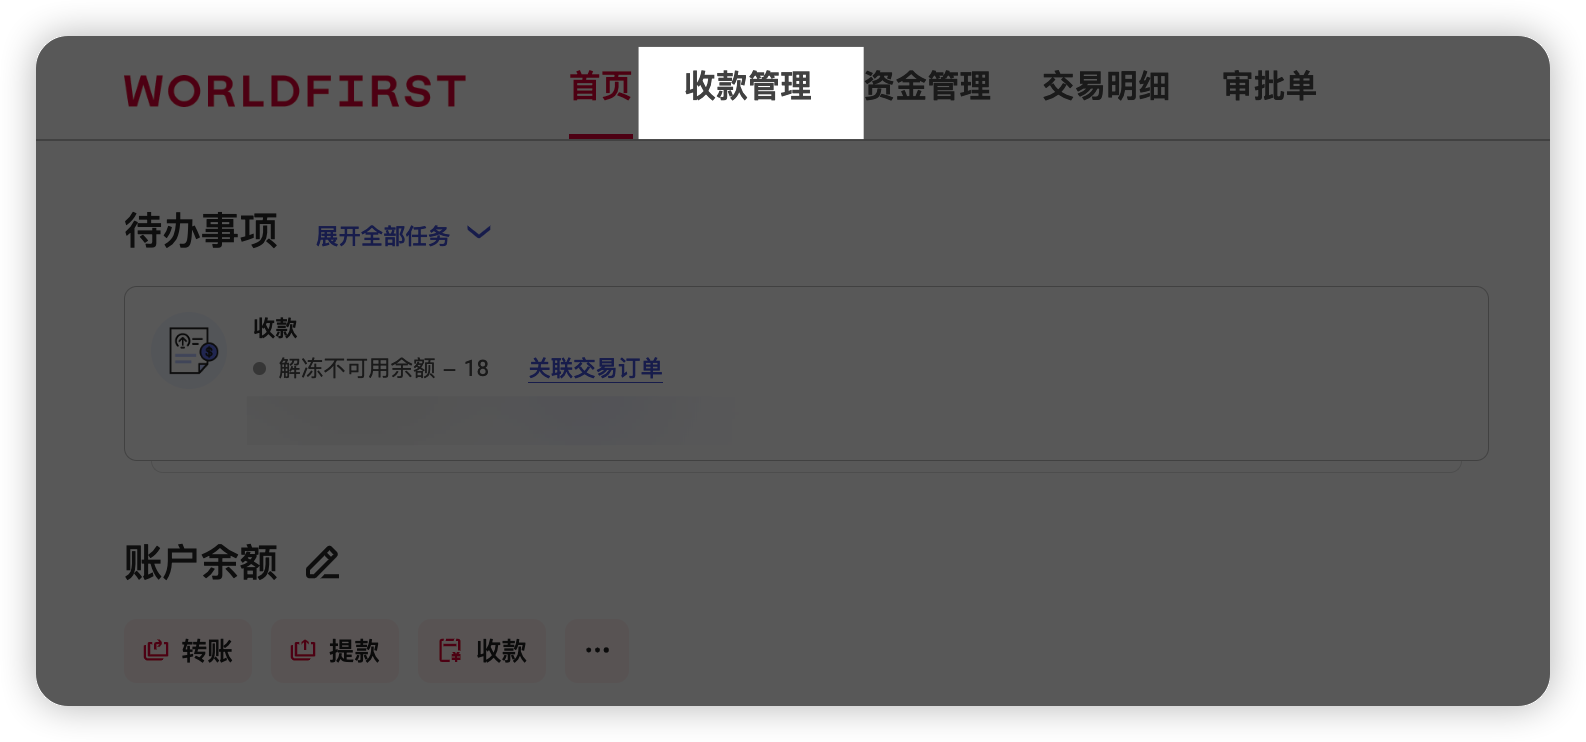This screenshot has height=742, width=1586.
Task: Expand 展开全部任务 task list
Action: click(383, 236)
